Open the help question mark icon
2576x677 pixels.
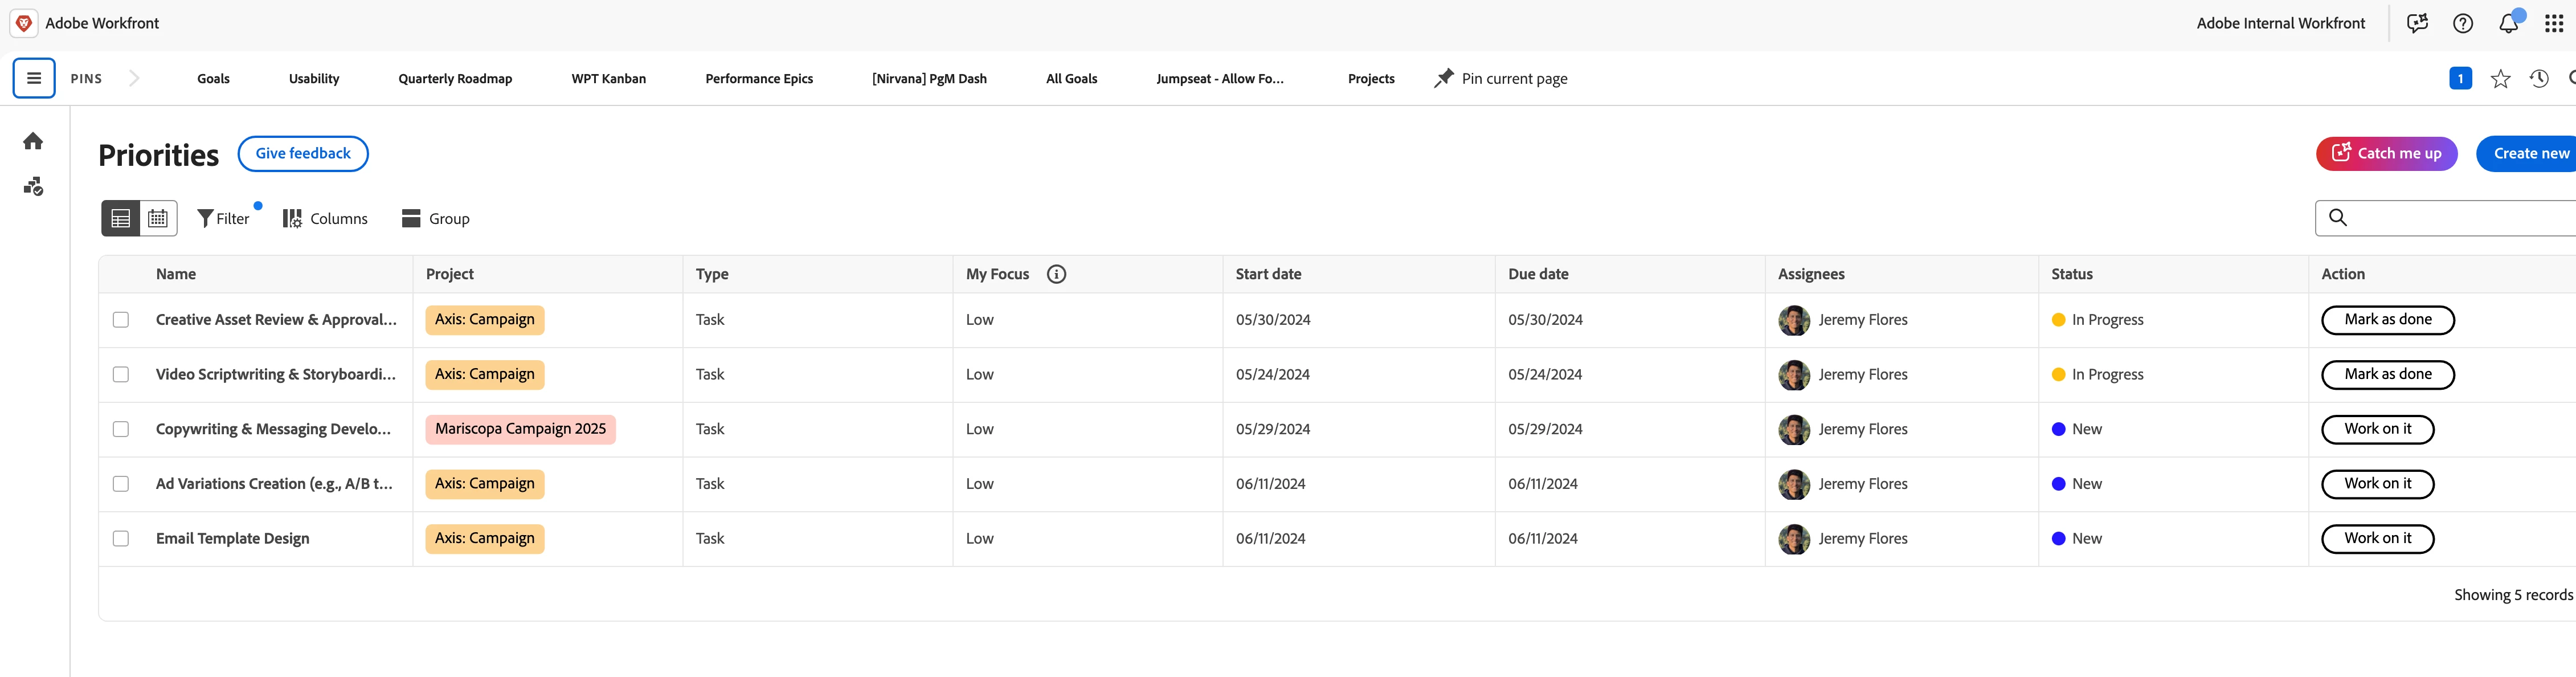(2463, 23)
